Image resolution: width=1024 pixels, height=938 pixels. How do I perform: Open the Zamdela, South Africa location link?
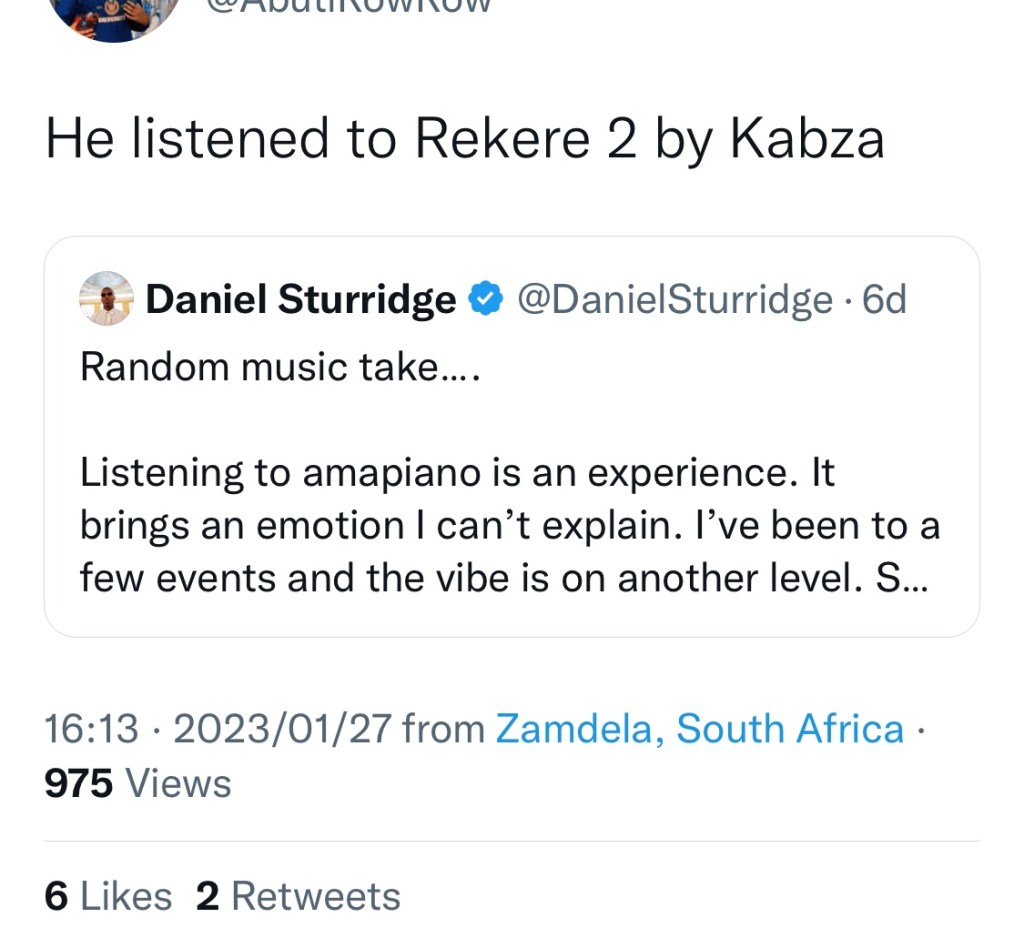[x=700, y=729]
